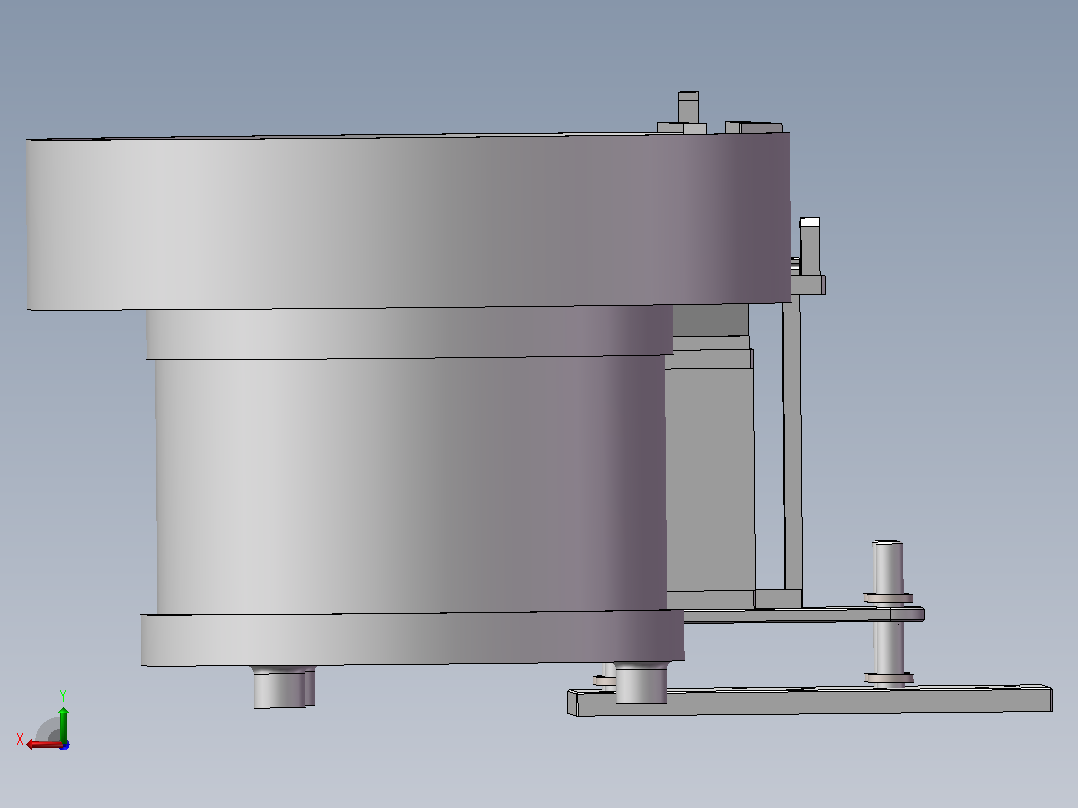
Task: Select the bottom flange of the drum
Action: click(412, 638)
